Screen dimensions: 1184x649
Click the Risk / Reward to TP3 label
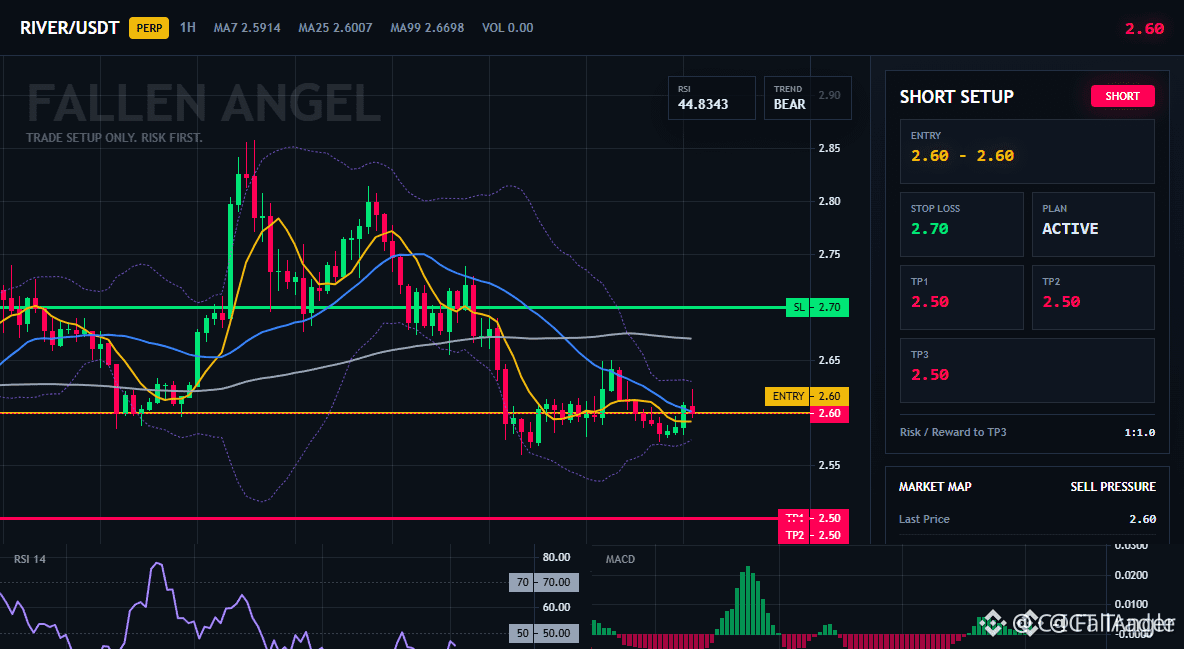click(953, 432)
